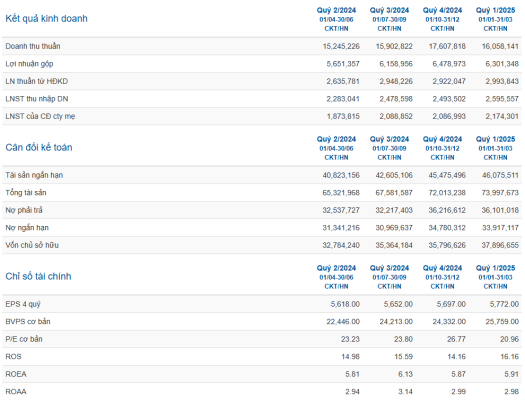This screenshot has width=525, height=400.
Task: Click the EPS 4 quý row label
Action: [x=23, y=304]
